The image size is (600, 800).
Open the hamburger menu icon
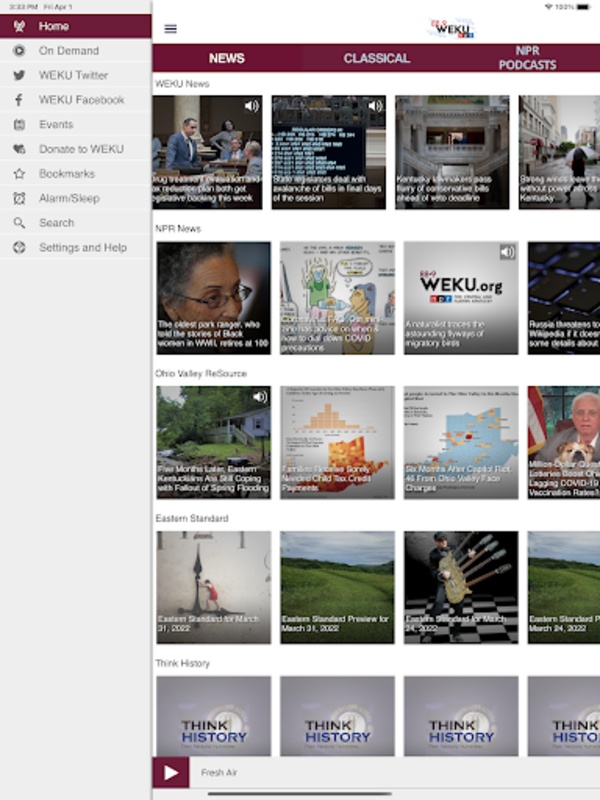(170, 29)
